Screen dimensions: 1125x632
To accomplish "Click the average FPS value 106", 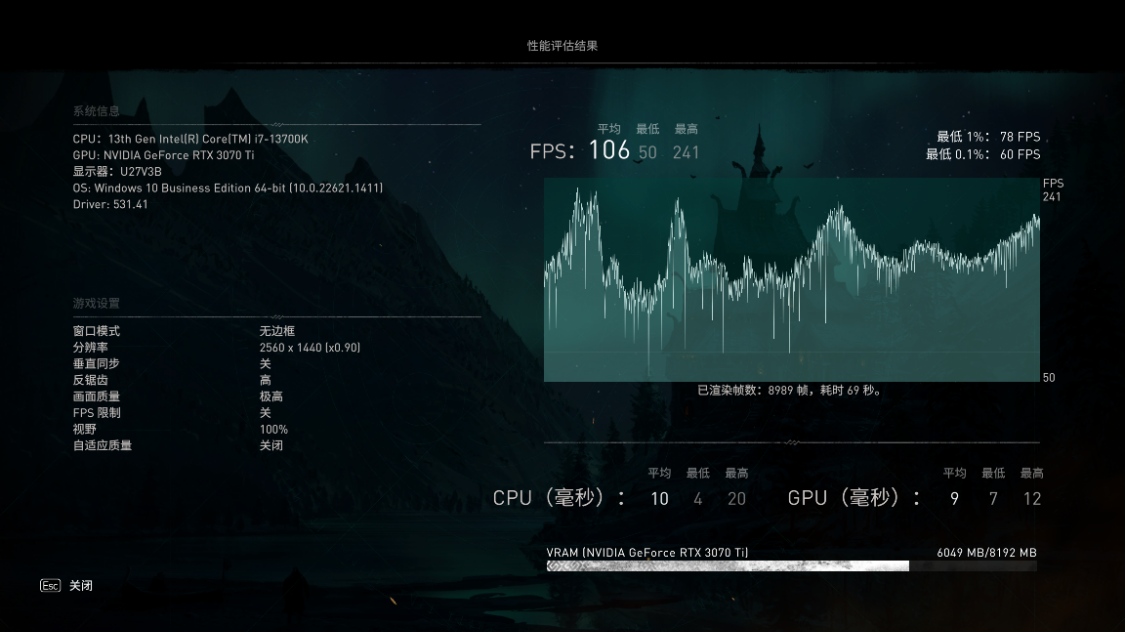I will click(x=609, y=150).
